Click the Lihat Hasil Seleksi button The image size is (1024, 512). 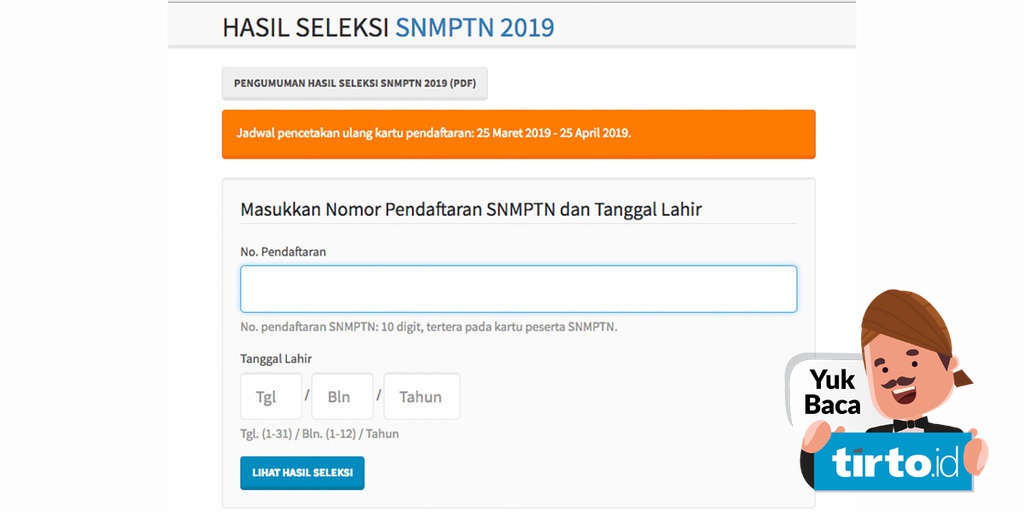[x=302, y=473]
